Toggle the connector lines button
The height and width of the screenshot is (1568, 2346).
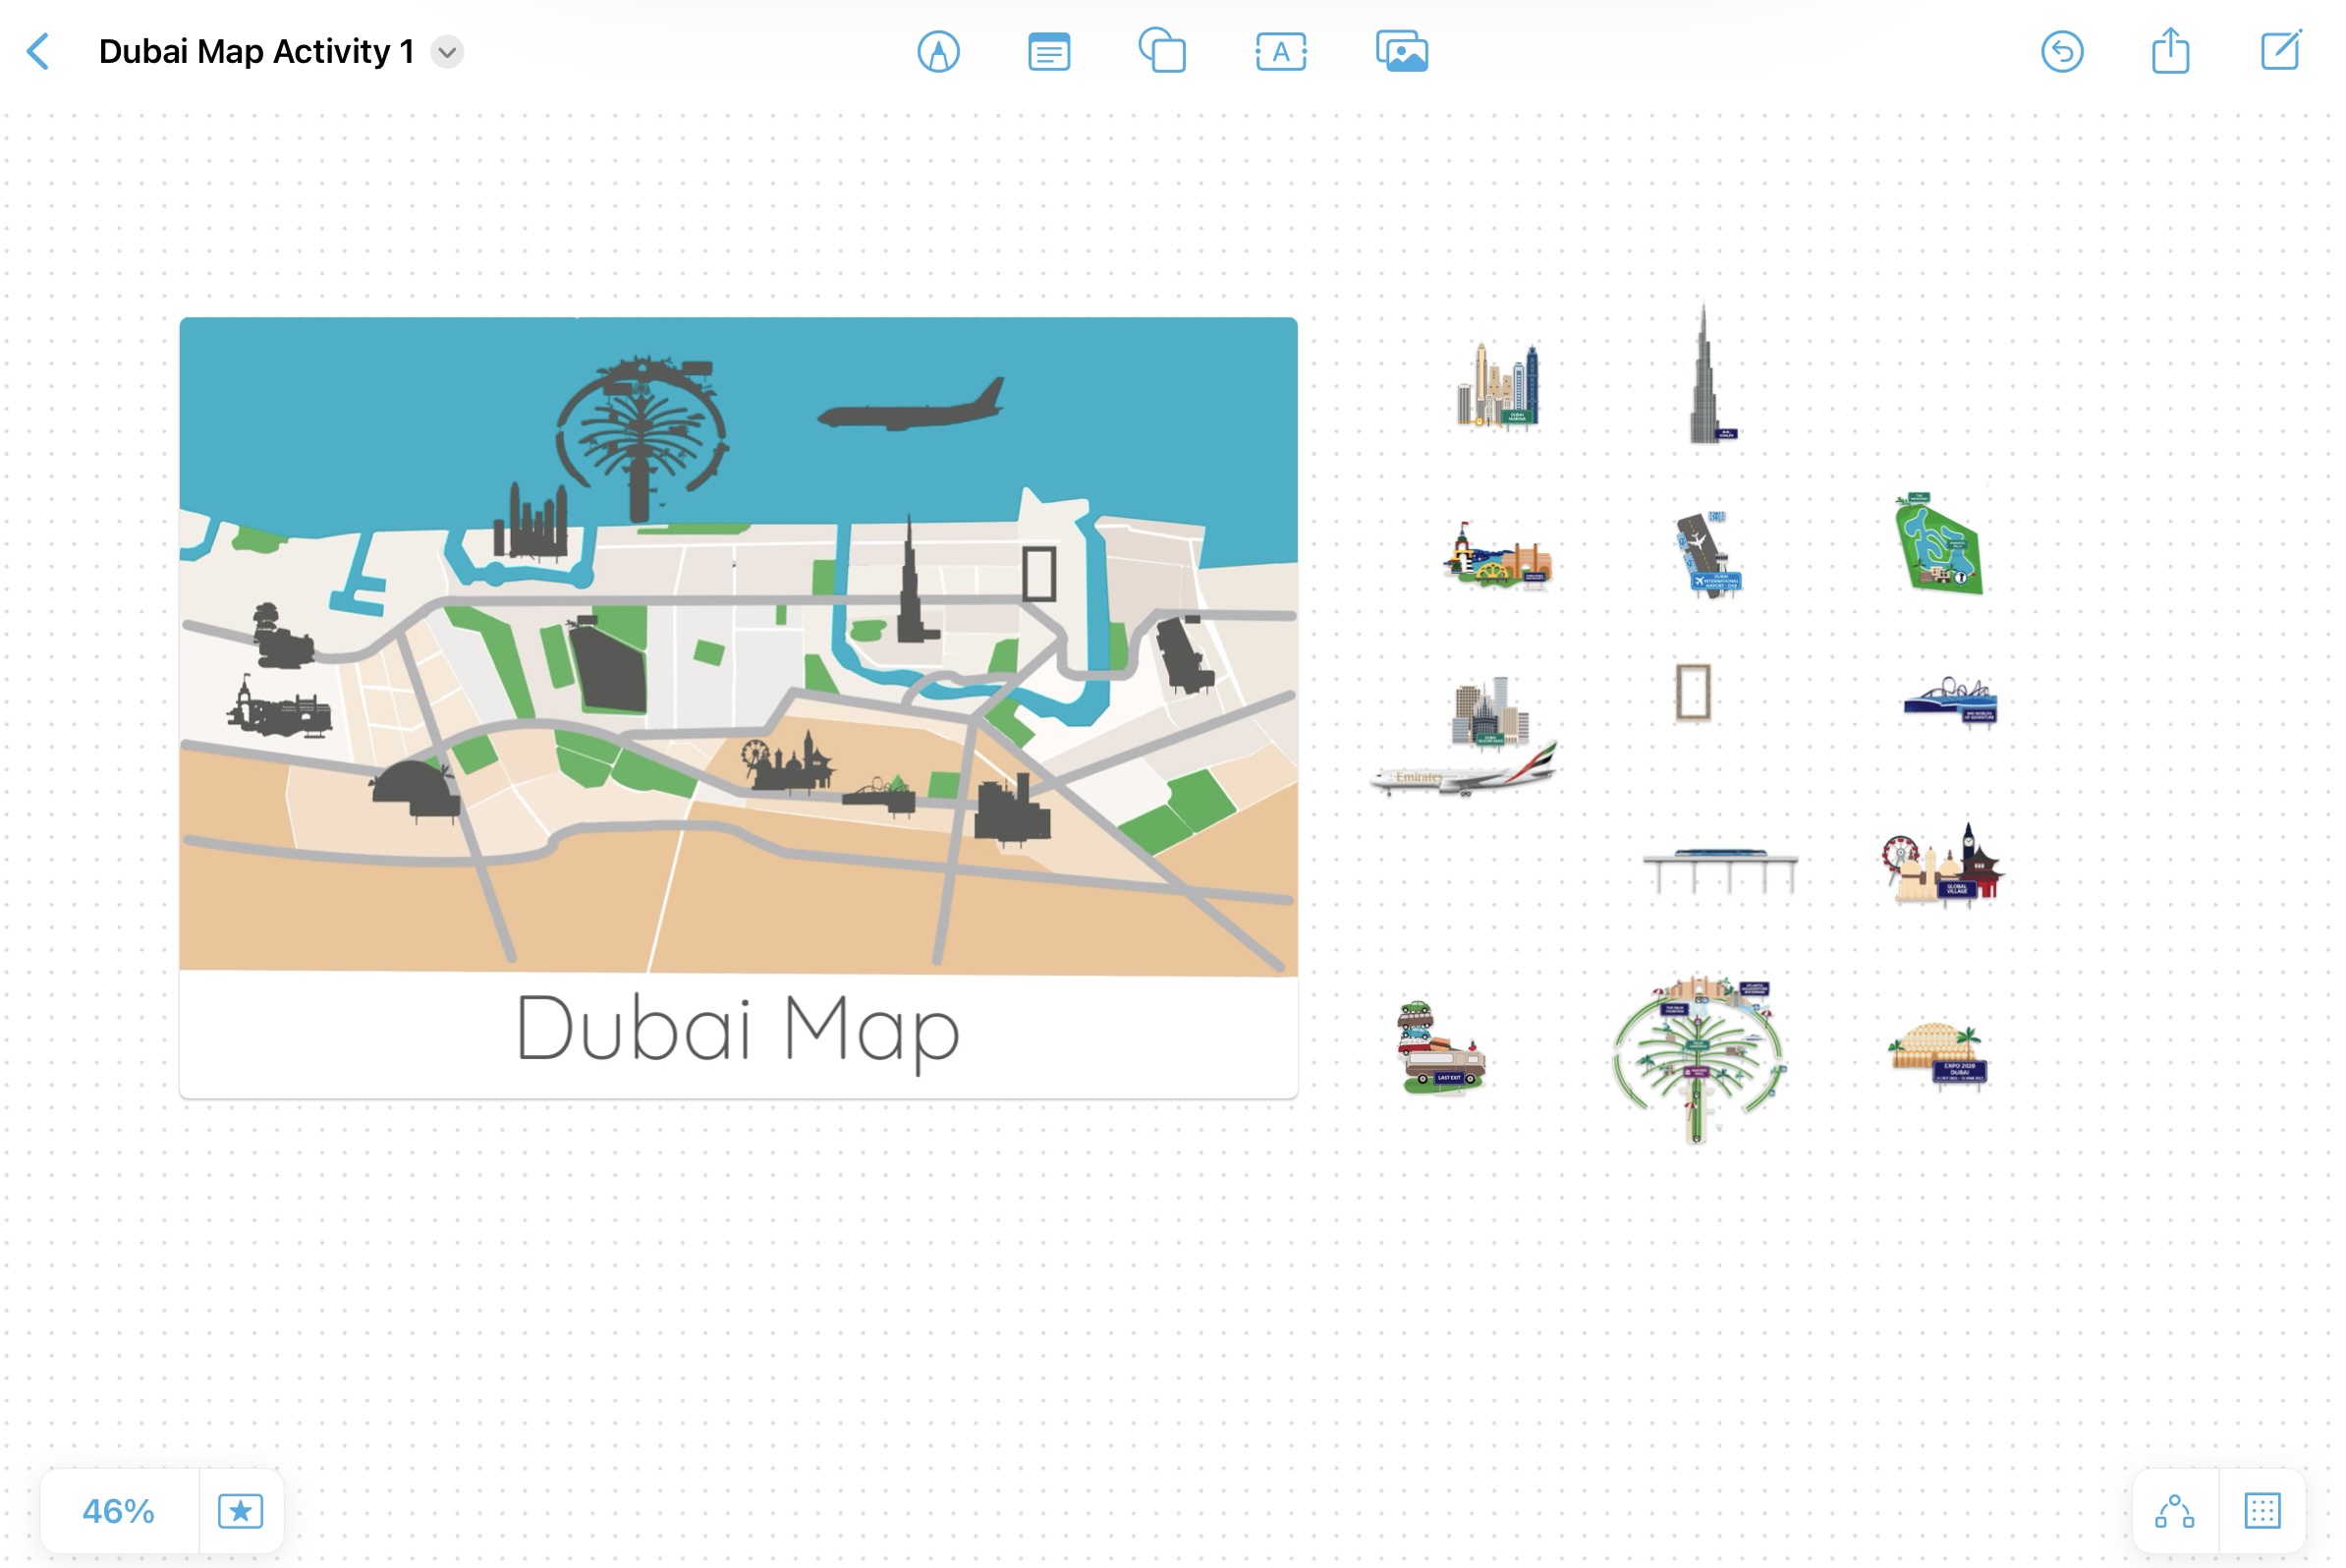coord(2174,1510)
